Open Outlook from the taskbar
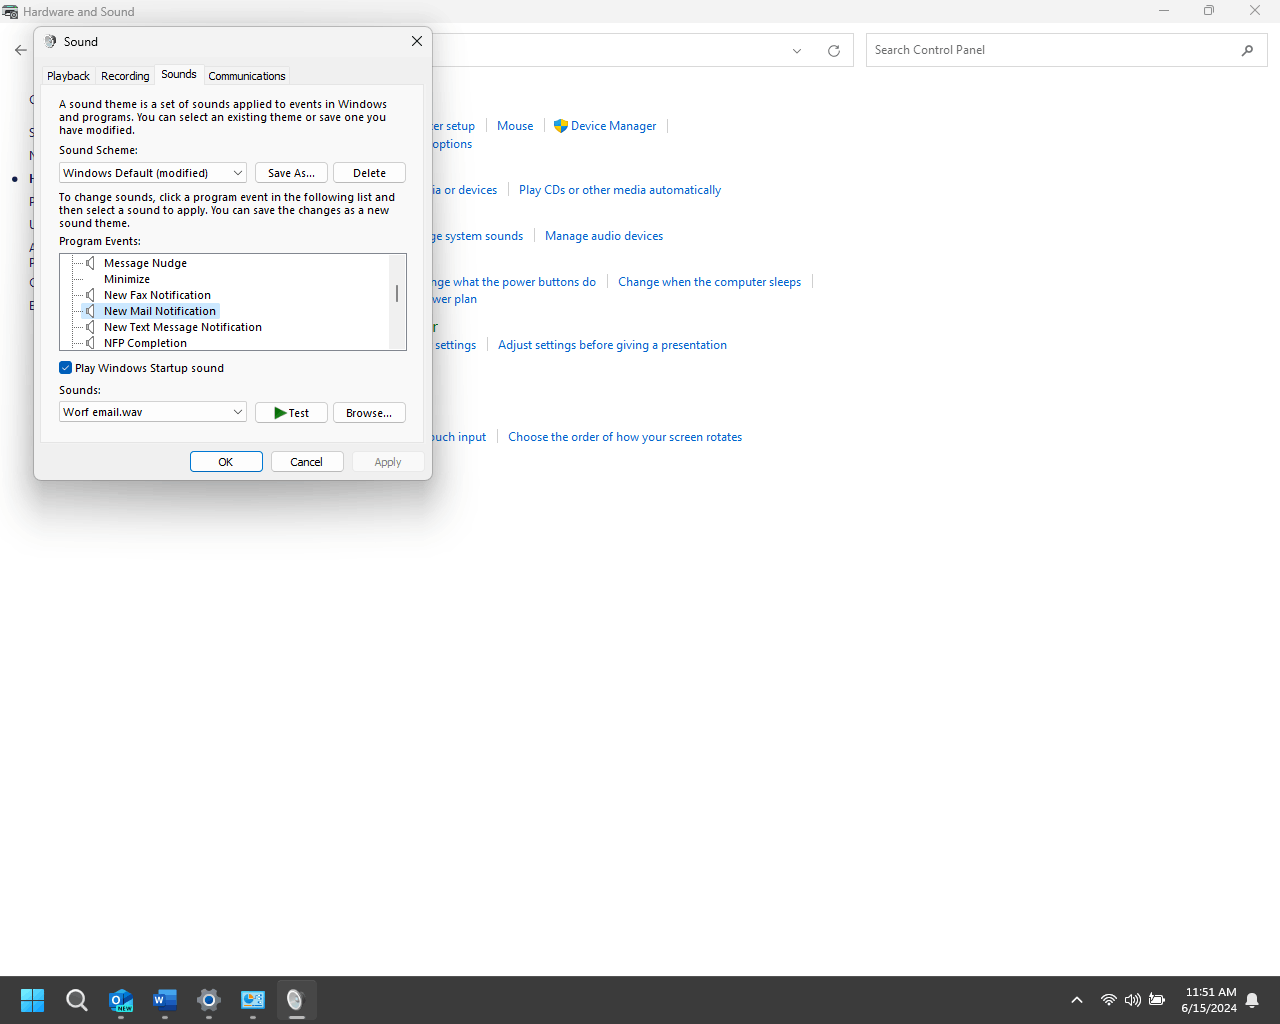This screenshot has height=1024, width=1280. (120, 999)
